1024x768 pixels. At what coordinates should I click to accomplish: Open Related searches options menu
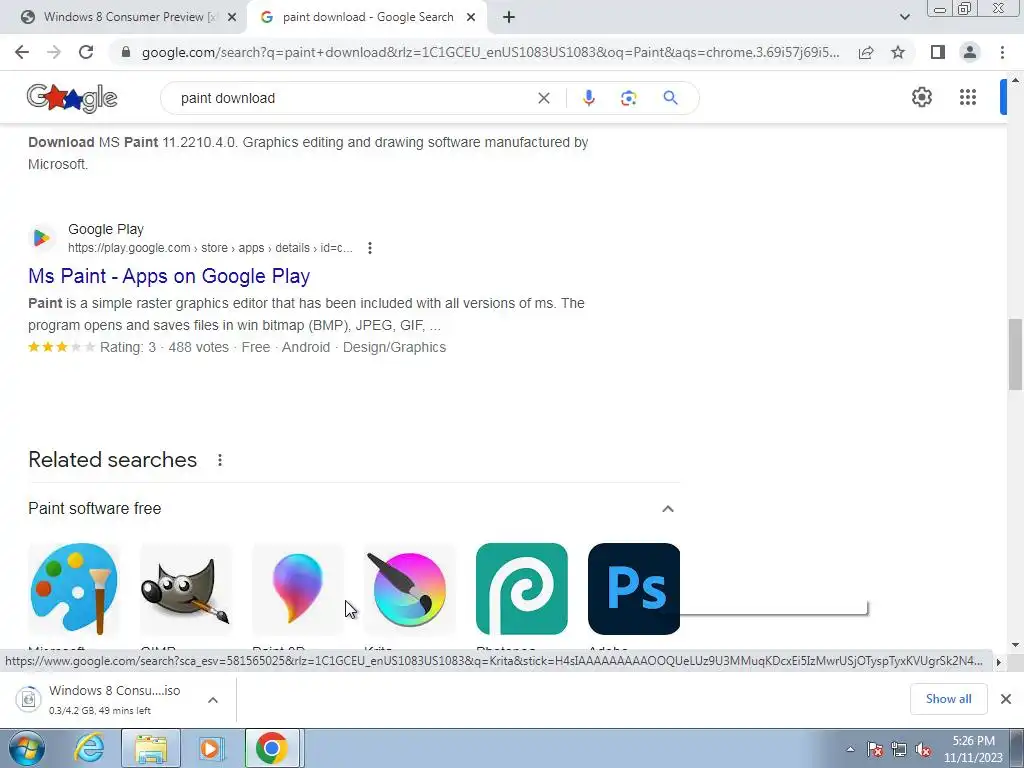[220, 460]
